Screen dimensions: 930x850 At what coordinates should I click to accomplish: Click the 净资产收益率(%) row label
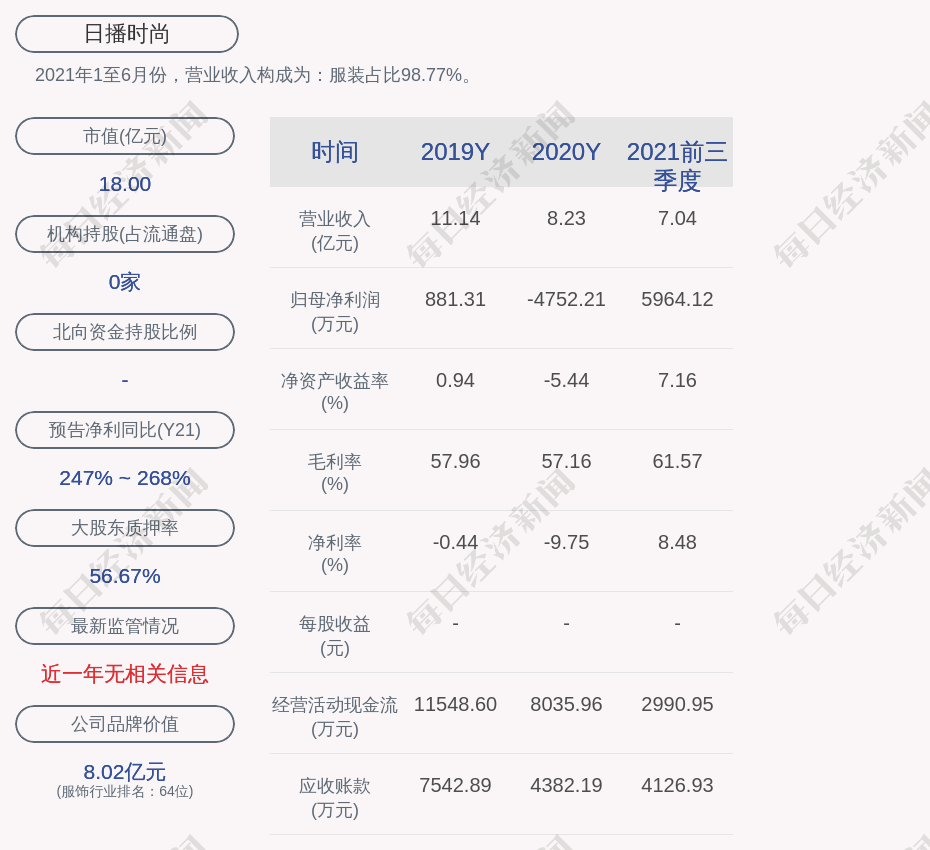pos(335,391)
